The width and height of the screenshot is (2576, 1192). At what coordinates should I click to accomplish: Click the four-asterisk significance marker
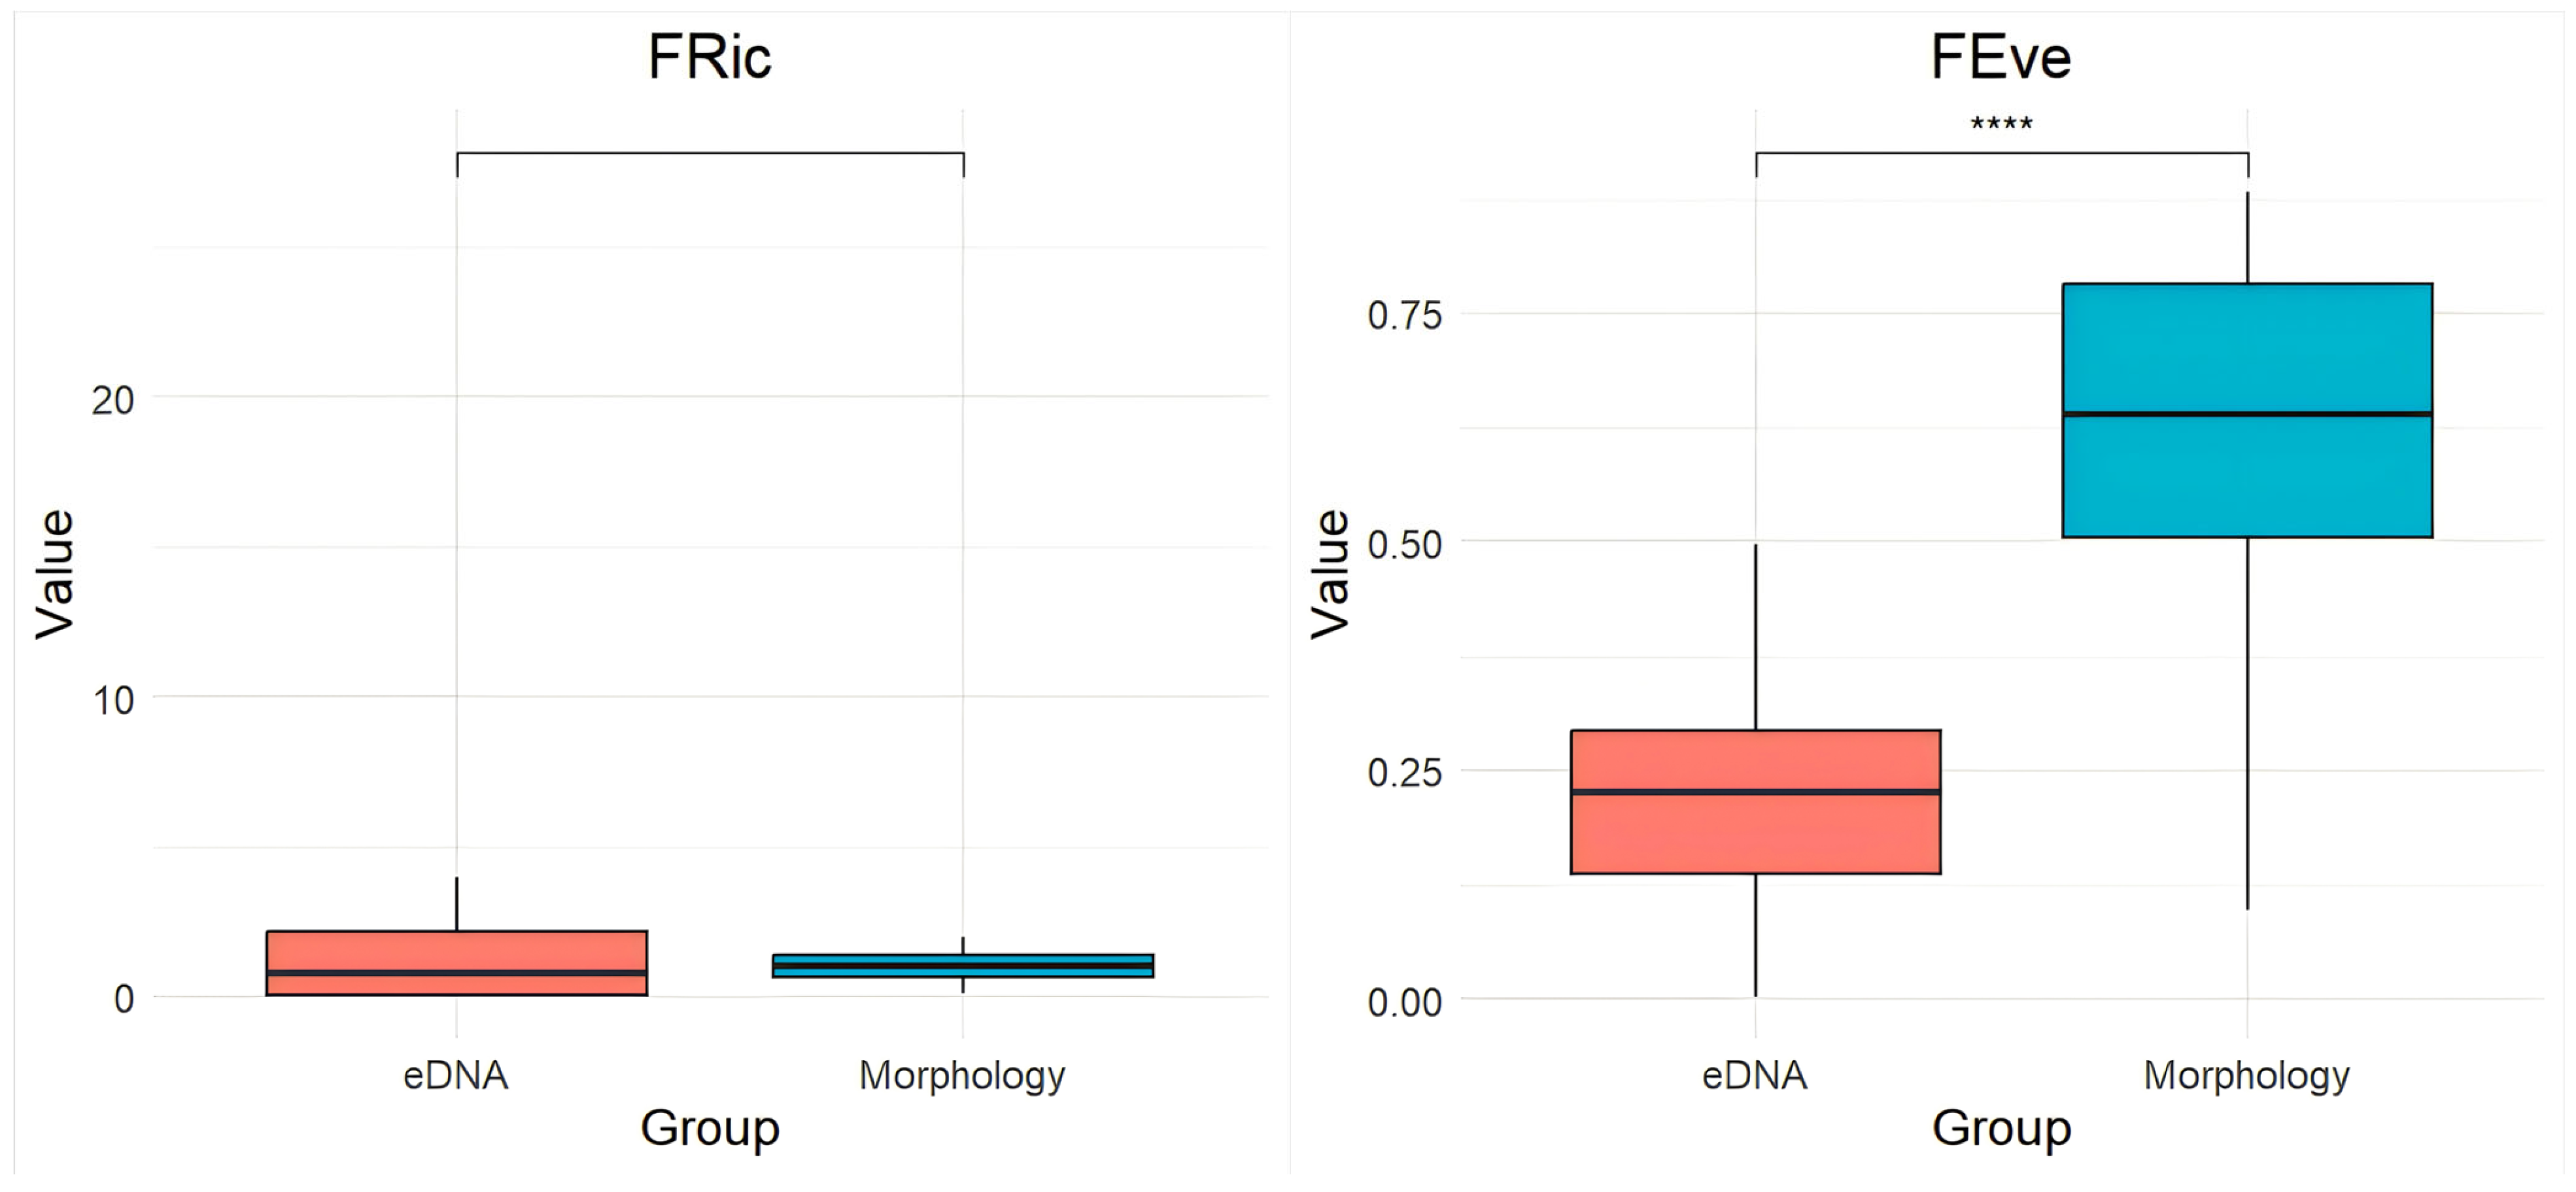(2001, 125)
